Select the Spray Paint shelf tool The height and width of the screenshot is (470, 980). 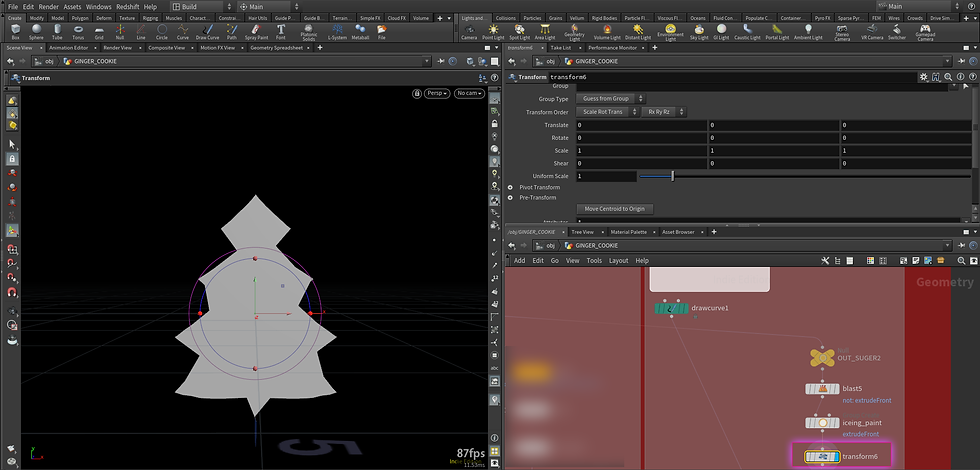point(256,32)
